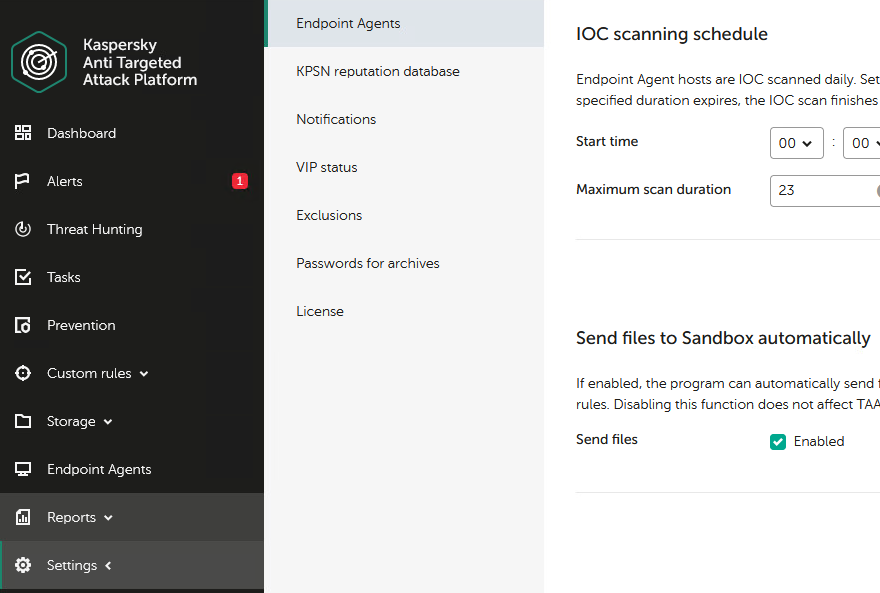Expand the Reports submenu arrow
The image size is (880, 593).
pyautogui.click(x=108, y=518)
